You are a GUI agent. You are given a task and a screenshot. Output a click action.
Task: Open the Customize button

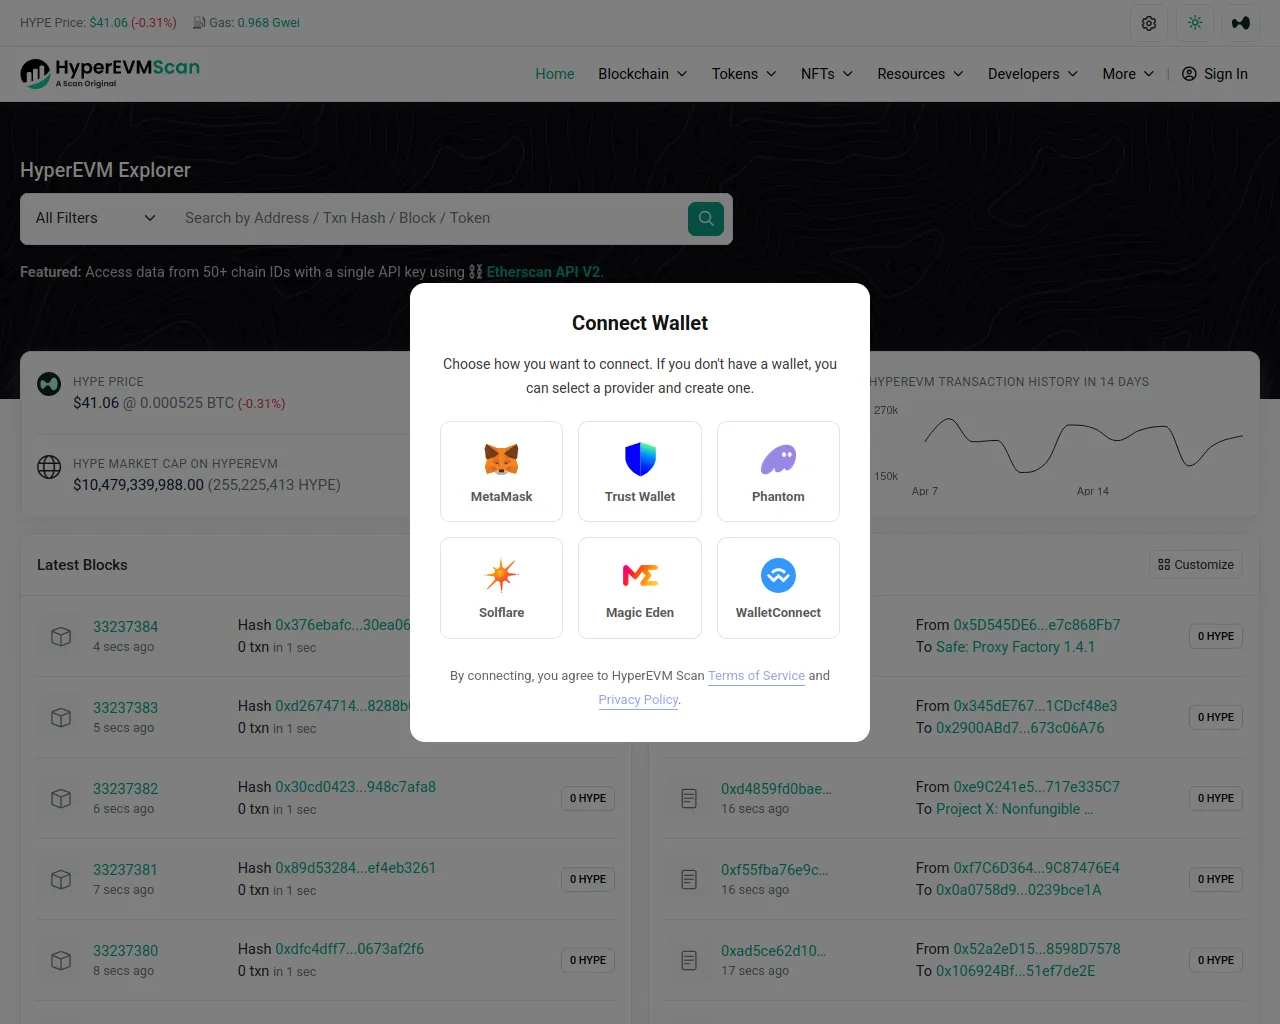1196,565
